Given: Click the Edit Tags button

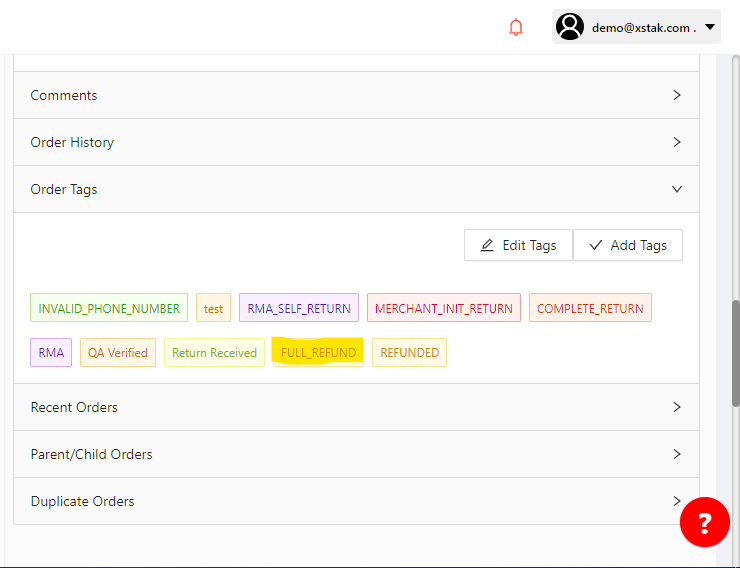Looking at the screenshot, I should click(x=518, y=245).
